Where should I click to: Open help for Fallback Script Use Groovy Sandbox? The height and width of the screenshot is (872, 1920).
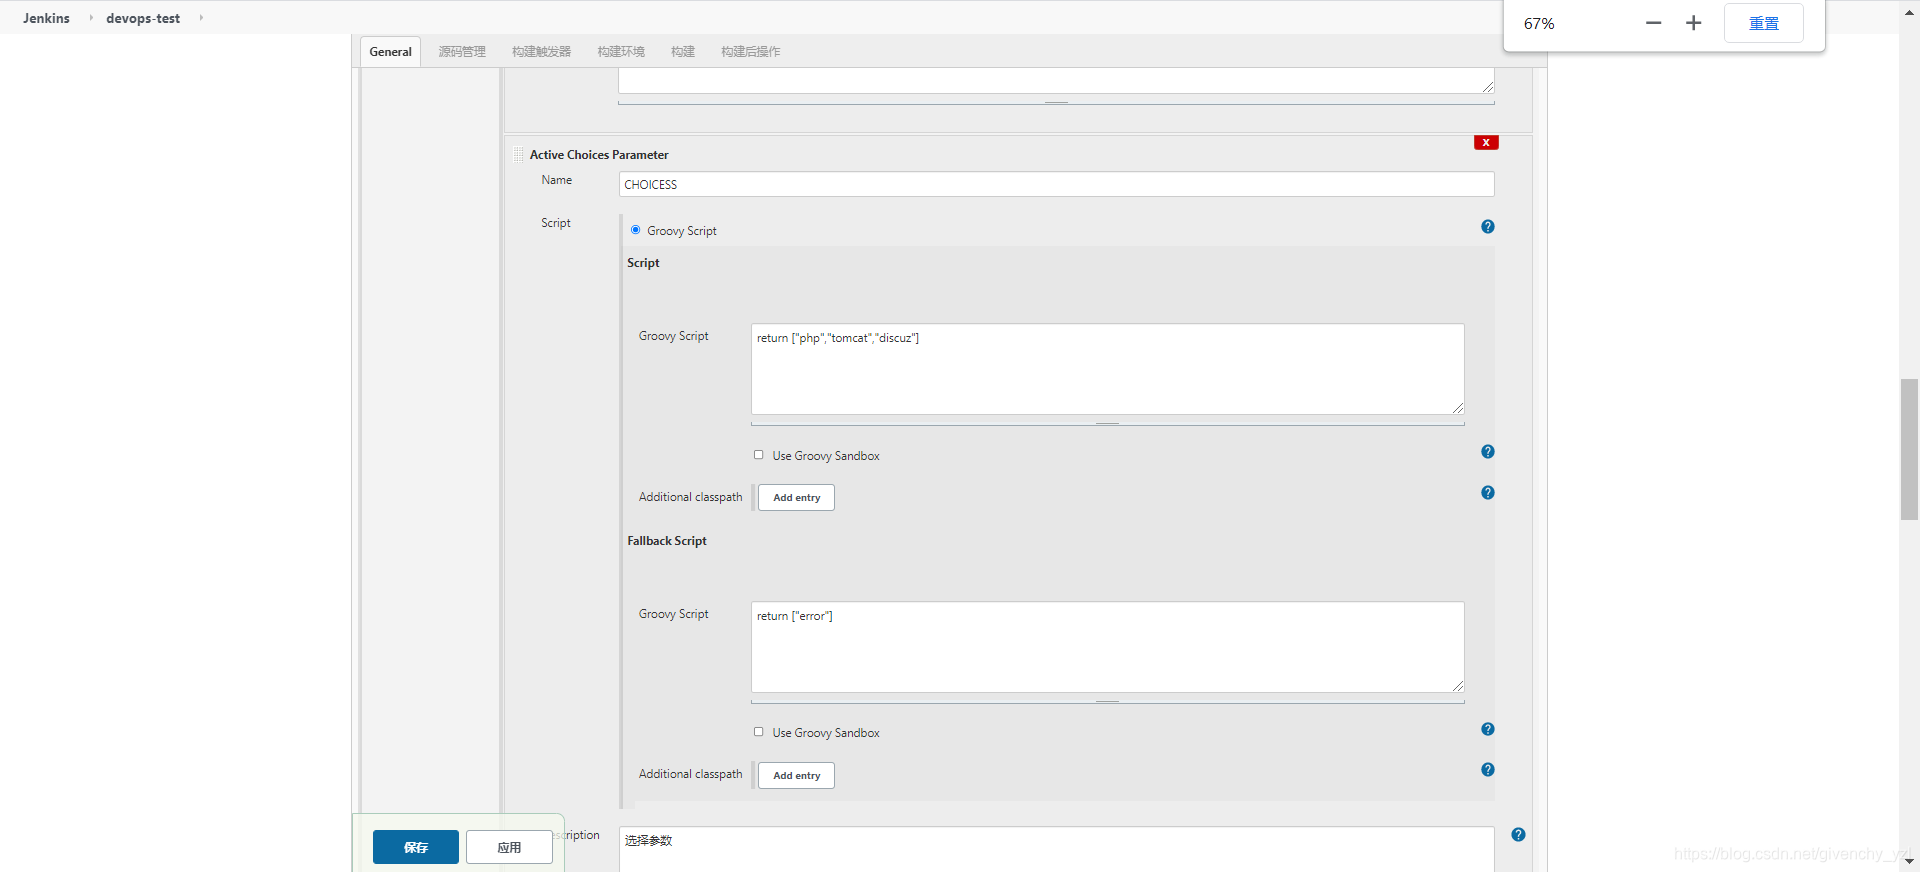click(x=1488, y=729)
